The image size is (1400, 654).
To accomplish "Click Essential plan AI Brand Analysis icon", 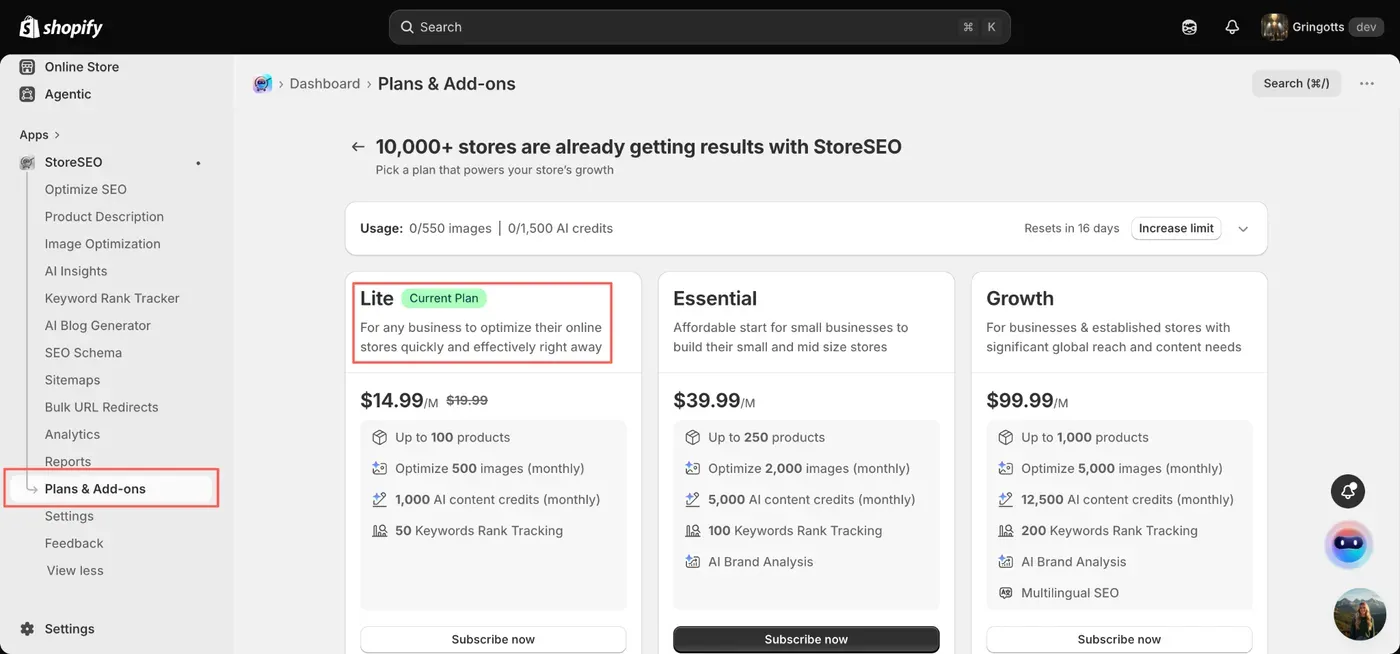I will (x=692, y=561).
